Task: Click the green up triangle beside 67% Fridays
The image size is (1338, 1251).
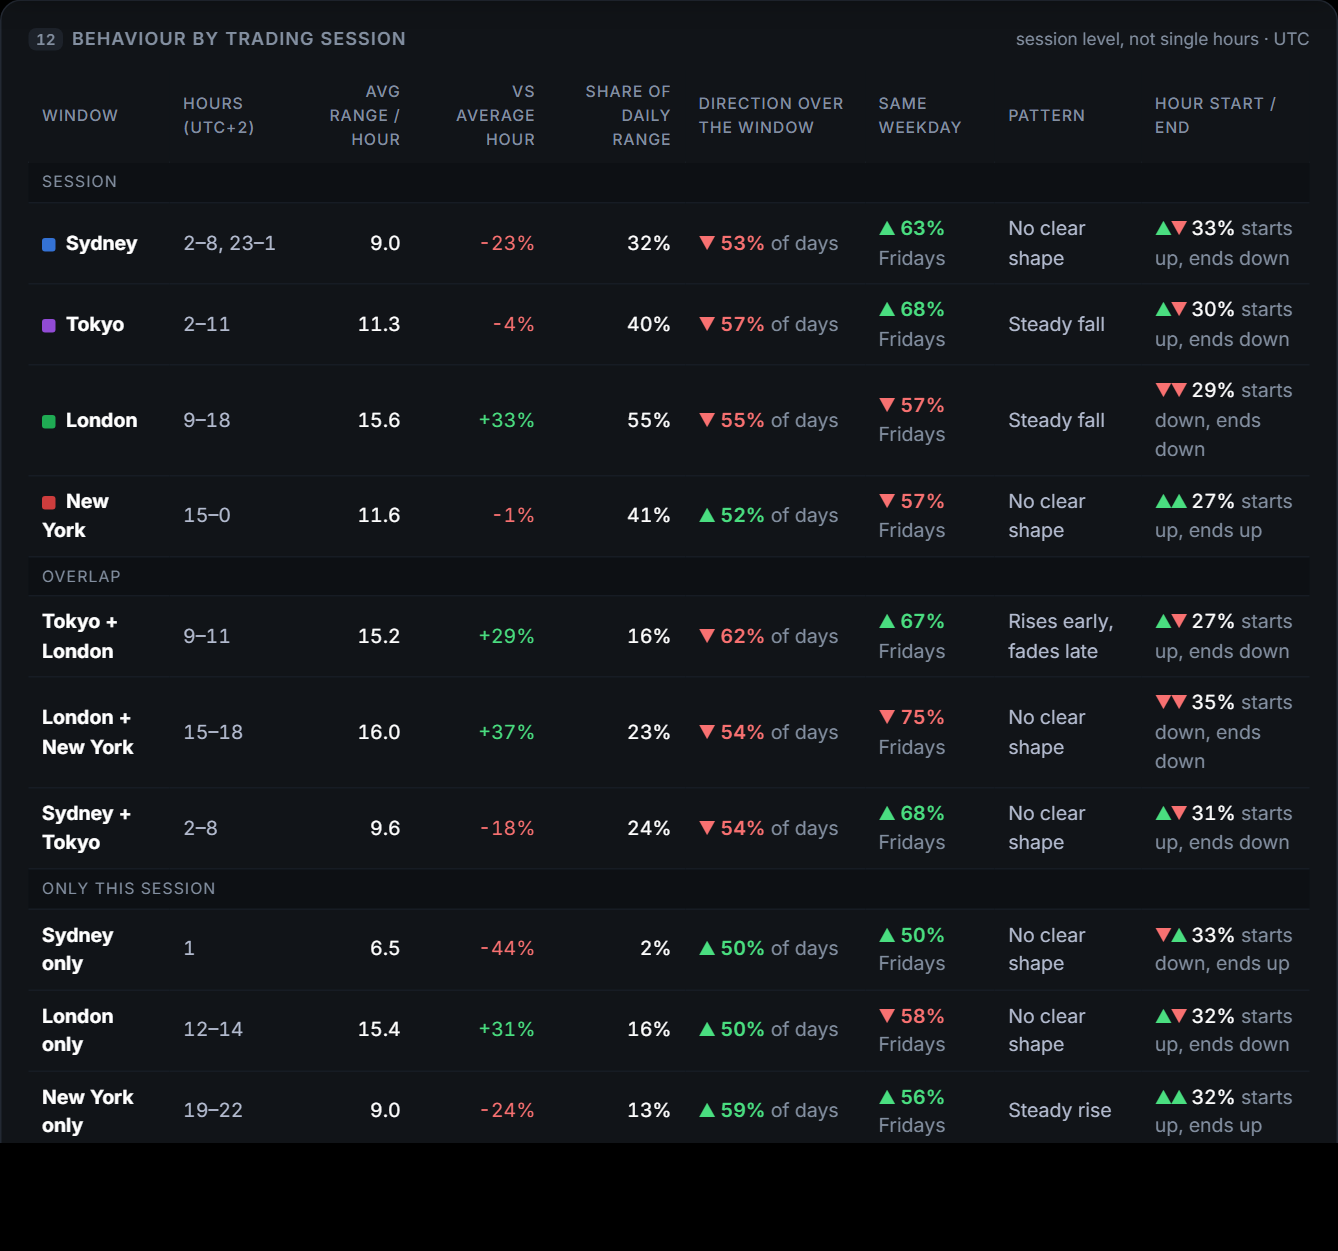Action: point(887,621)
